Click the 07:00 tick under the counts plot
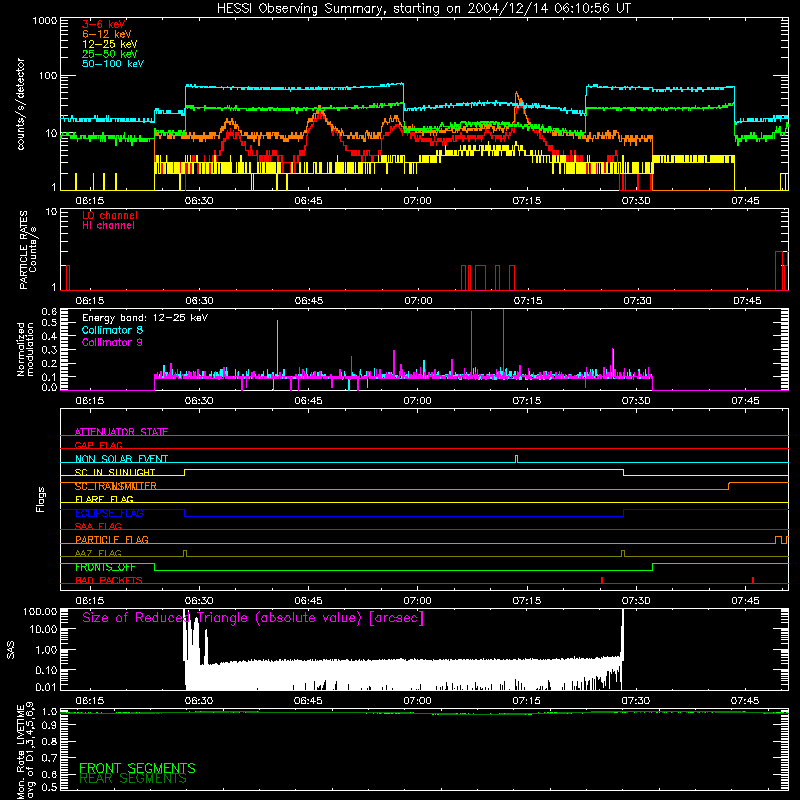 click(x=417, y=201)
